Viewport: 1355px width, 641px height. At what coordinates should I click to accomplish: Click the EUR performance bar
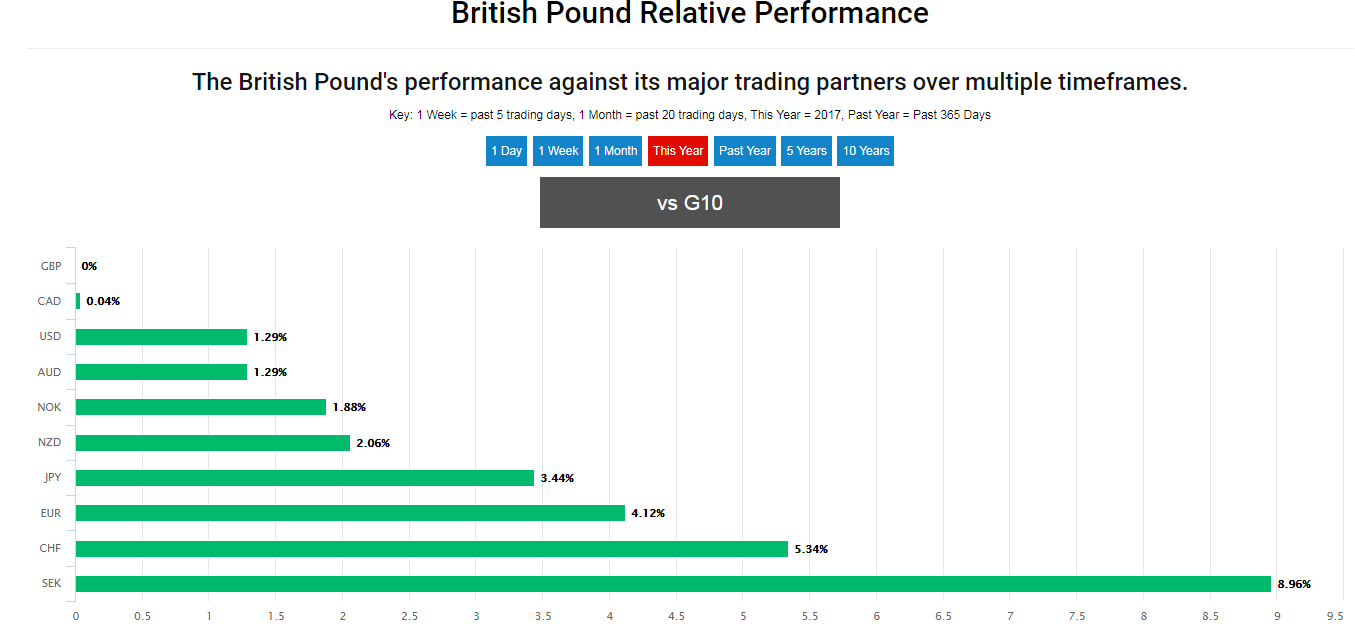click(350, 513)
